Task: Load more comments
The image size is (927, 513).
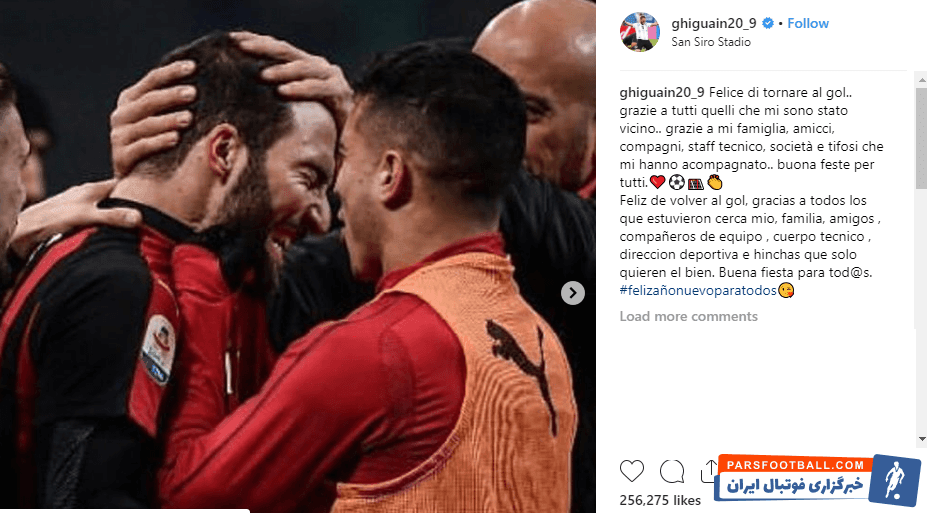Action: pyautogui.click(x=688, y=316)
